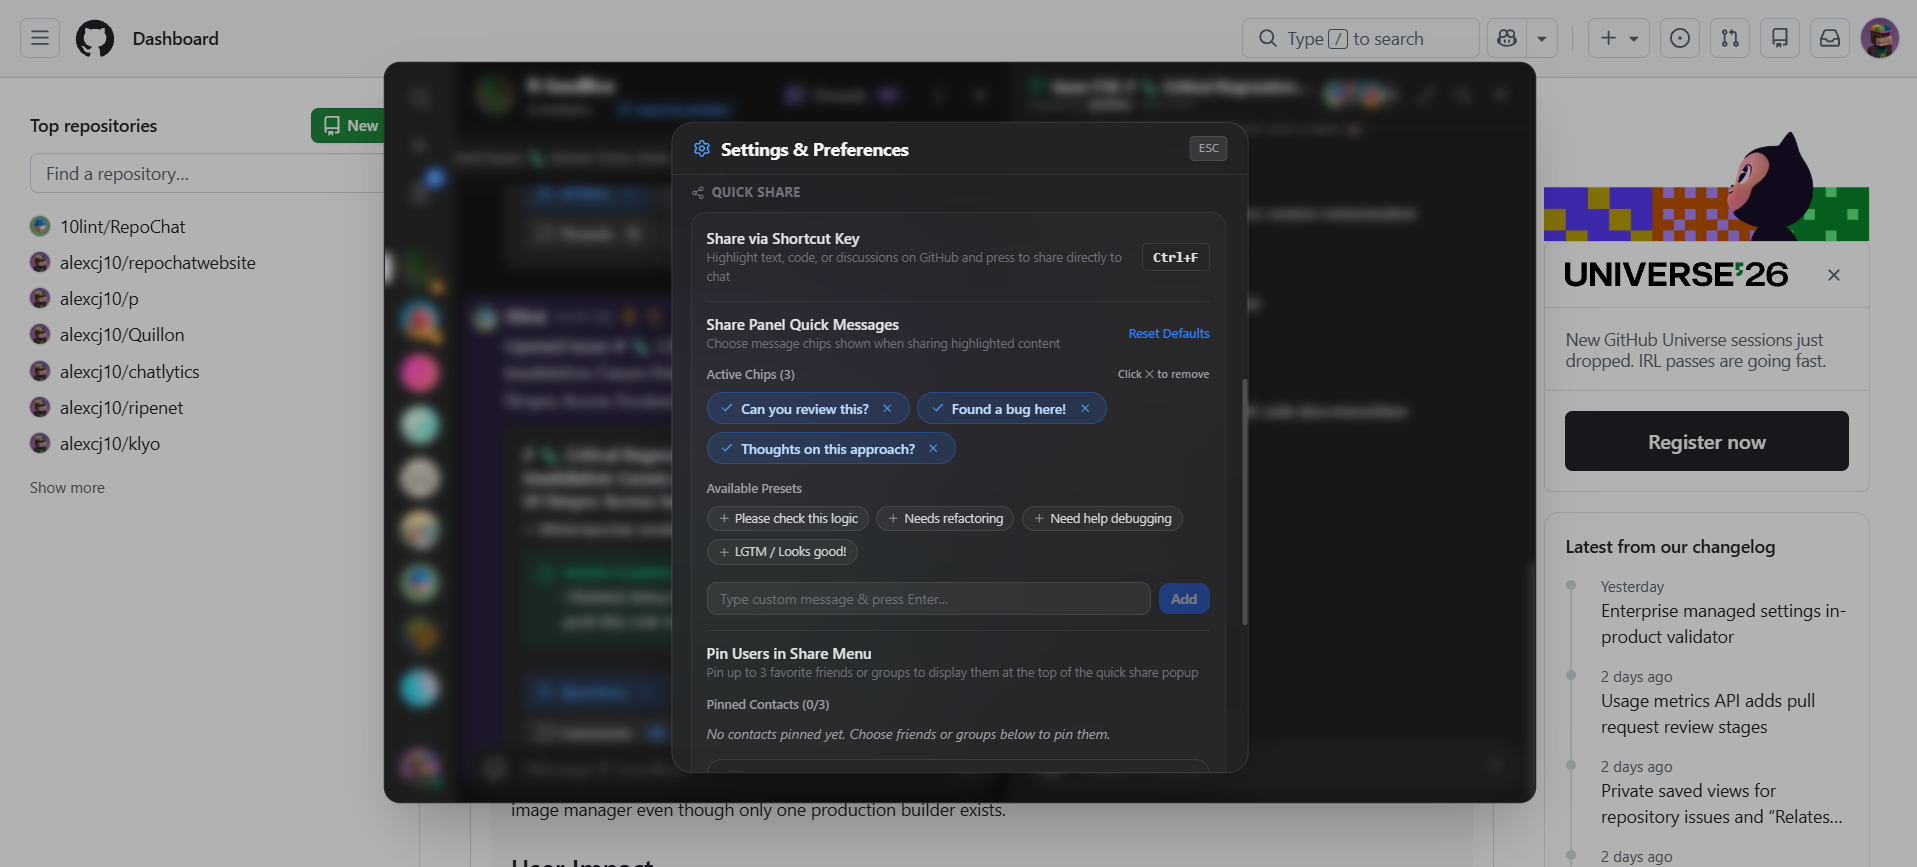Open the Notifications inbox icon
Viewport: 1917px width, 867px height.
(x=1830, y=38)
